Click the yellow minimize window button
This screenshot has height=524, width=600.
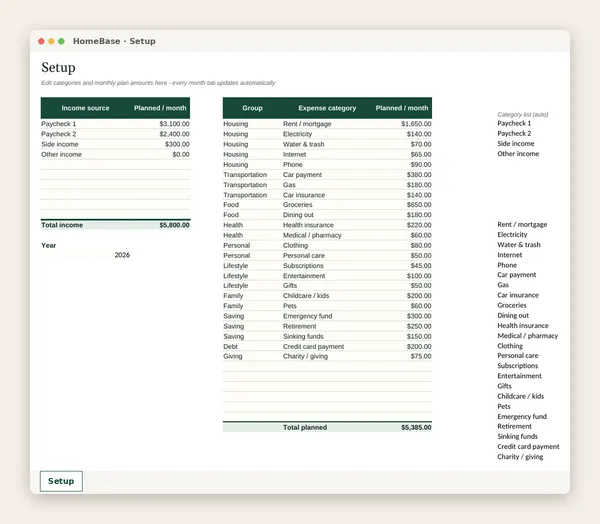tap(51, 41)
